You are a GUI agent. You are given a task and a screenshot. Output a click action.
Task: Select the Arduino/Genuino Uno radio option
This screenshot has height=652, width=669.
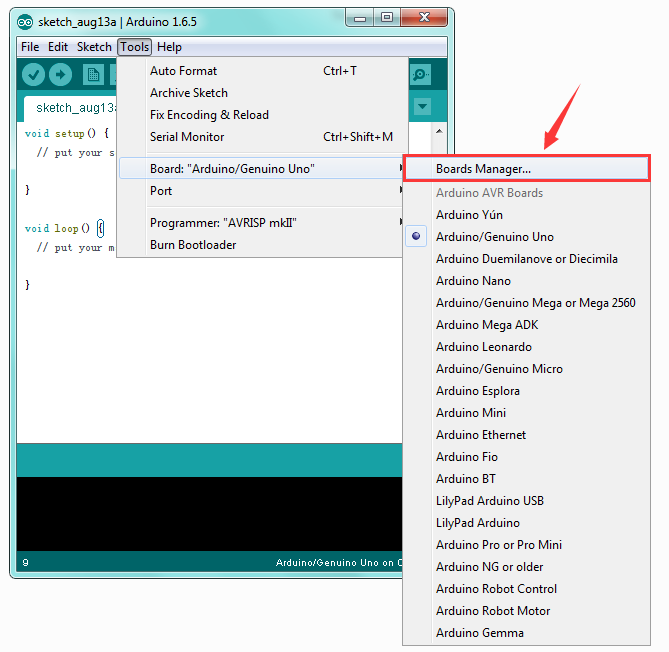tap(416, 236)
